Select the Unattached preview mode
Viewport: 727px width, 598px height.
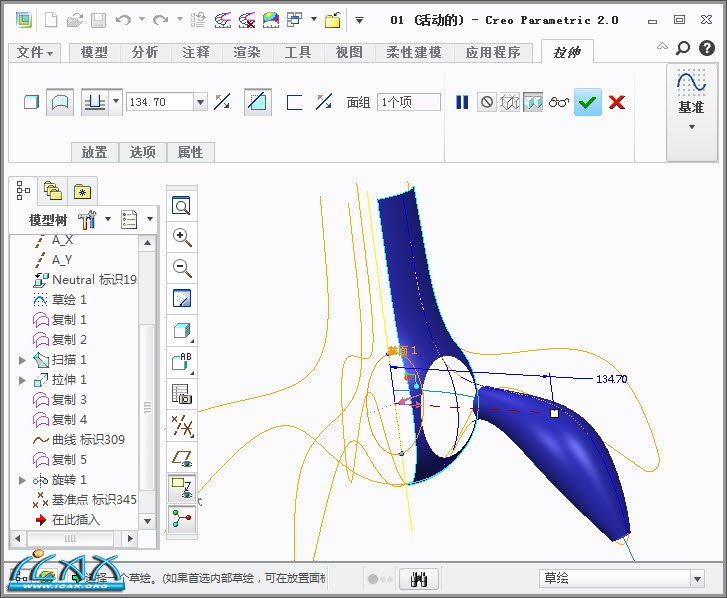[510, 102]
